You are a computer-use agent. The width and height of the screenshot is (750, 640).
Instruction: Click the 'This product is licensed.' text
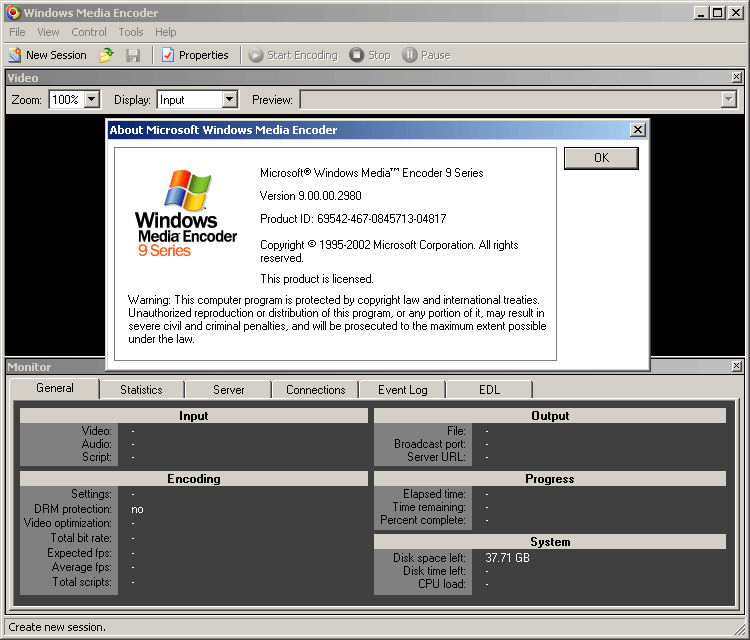(317, 279)
